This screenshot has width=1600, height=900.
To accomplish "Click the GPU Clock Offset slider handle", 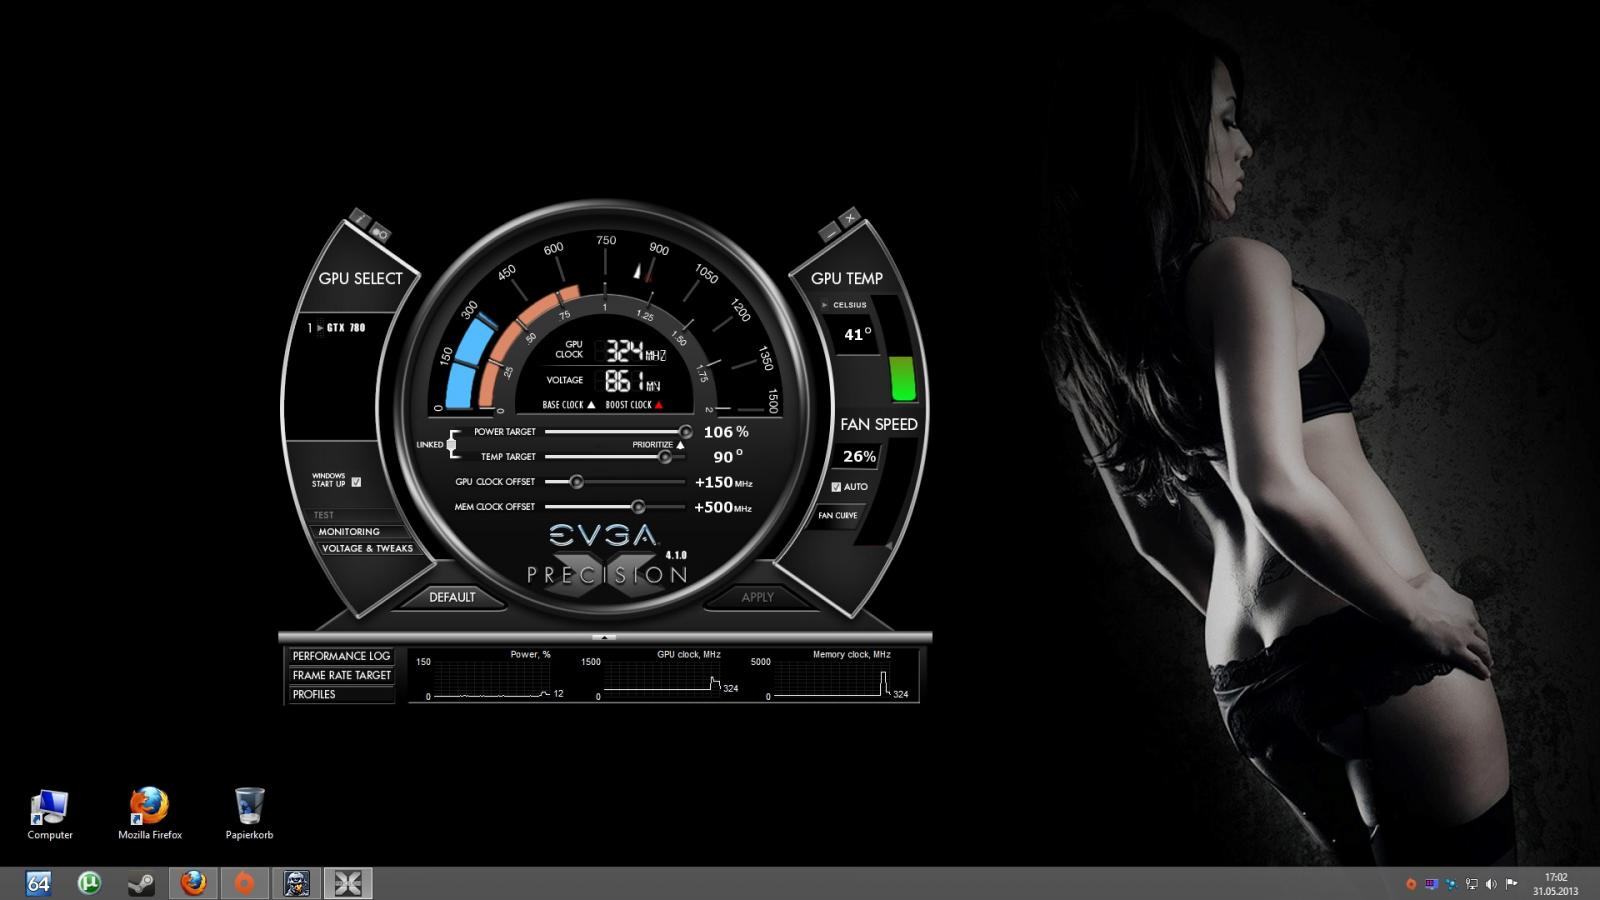I will (576, 482).
